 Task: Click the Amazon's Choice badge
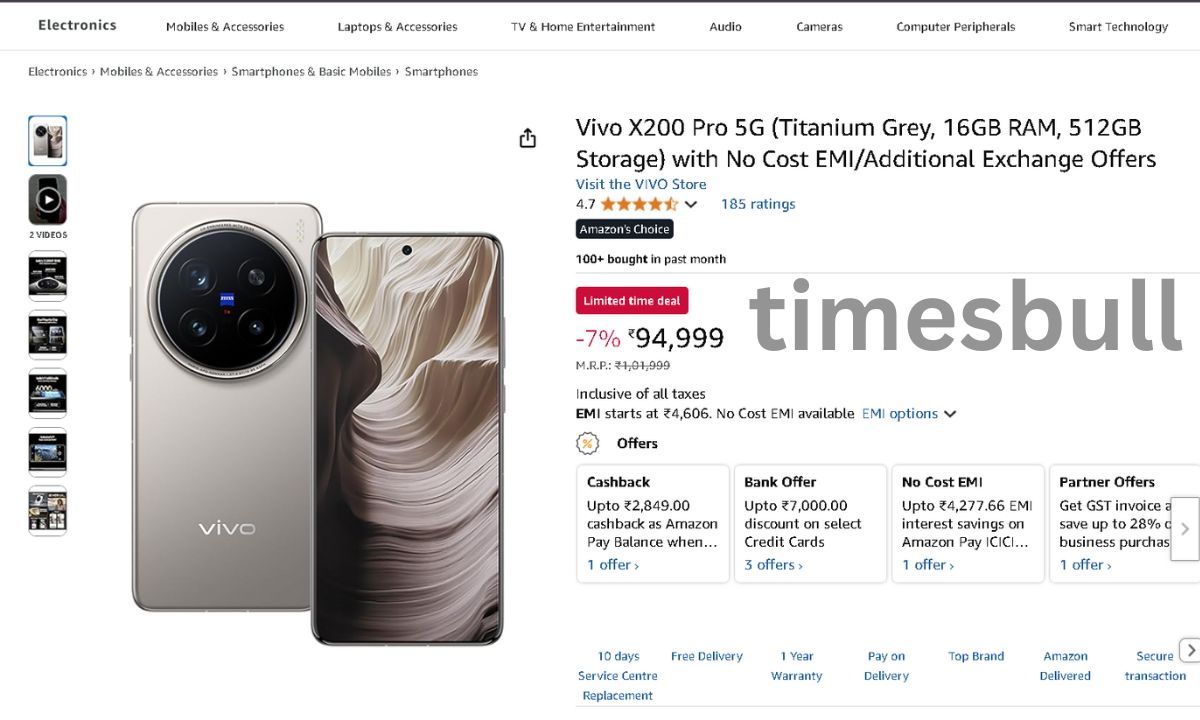[x=625, y=229]
